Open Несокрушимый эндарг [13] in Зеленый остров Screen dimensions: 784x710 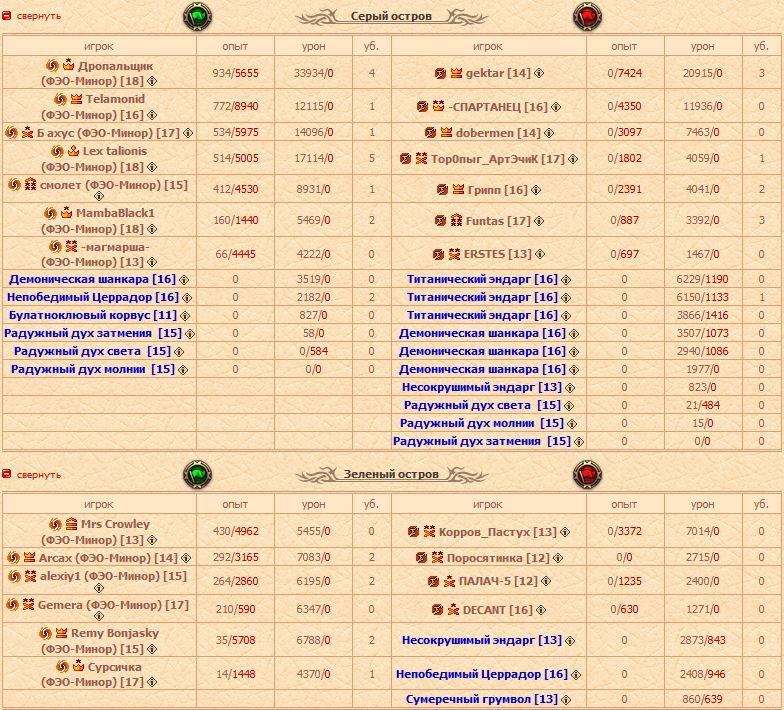tap(482, 640)
